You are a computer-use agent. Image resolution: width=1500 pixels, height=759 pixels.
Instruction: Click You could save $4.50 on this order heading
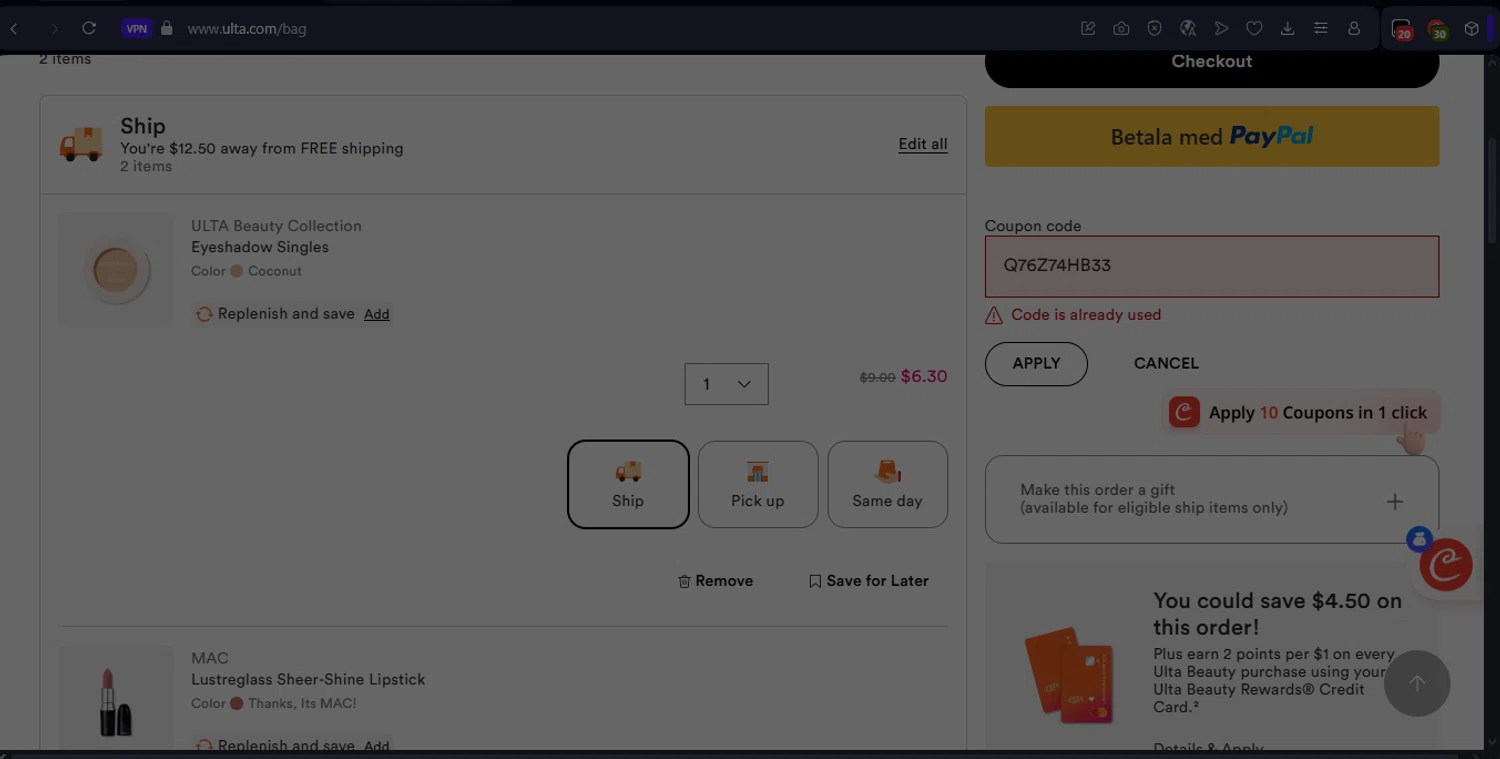1278,614
